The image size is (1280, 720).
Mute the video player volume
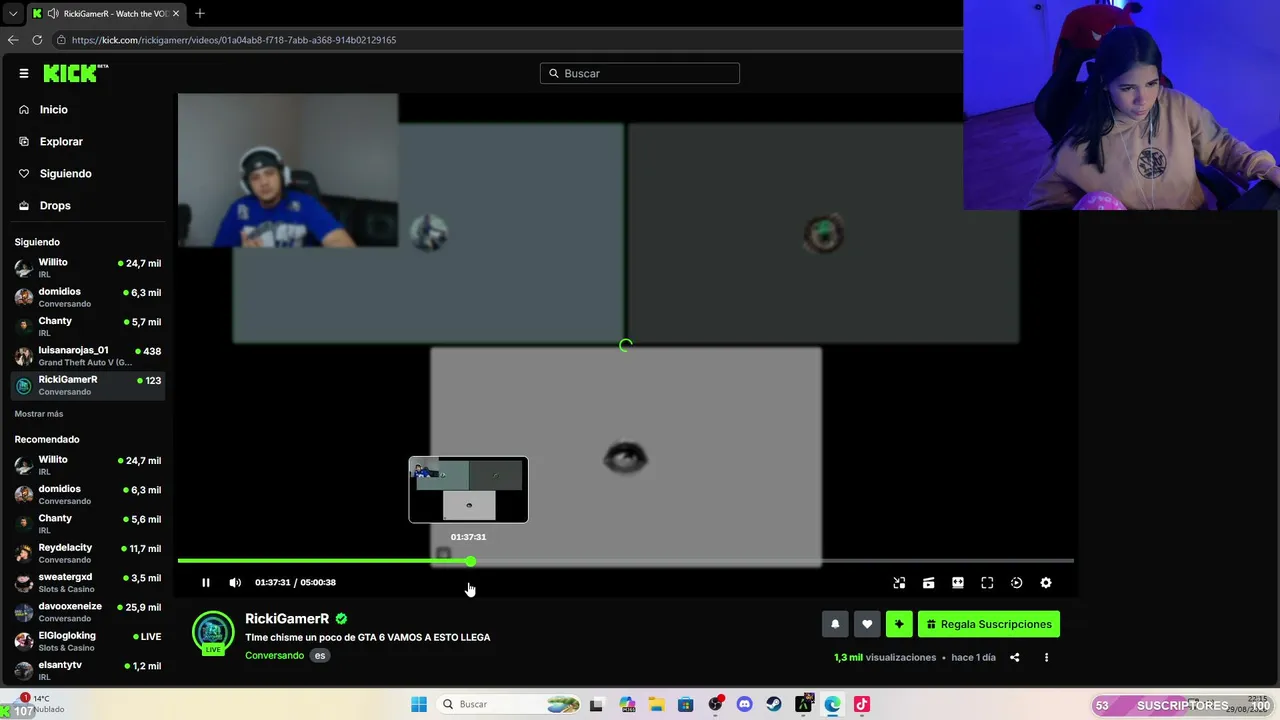pos(235,583)
